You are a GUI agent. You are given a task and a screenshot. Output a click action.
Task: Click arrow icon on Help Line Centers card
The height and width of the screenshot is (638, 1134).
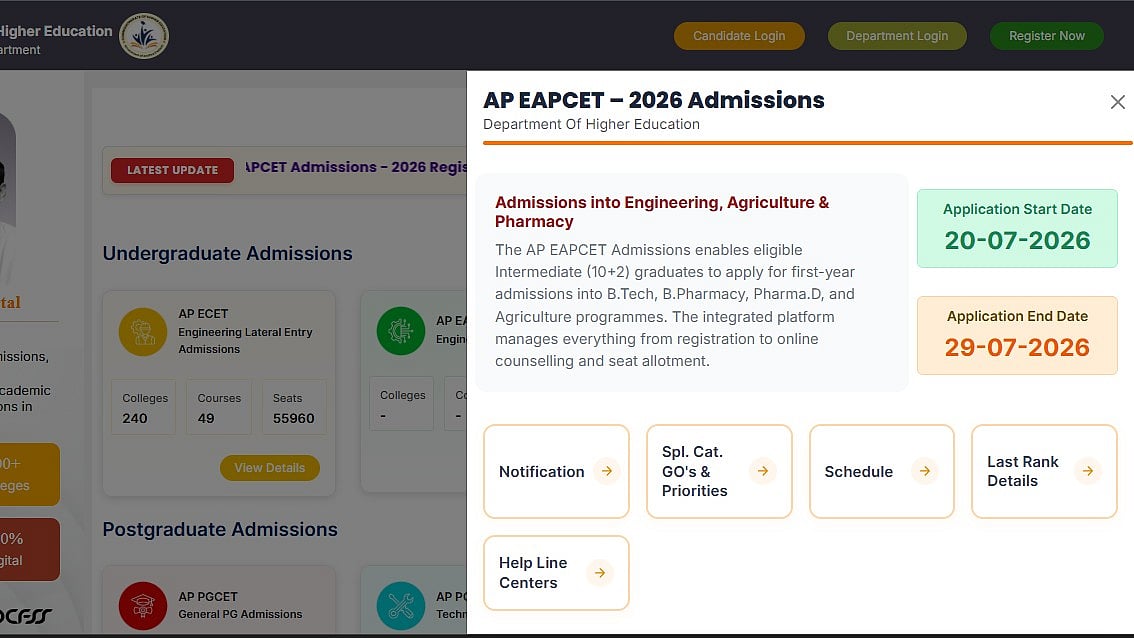600,573
